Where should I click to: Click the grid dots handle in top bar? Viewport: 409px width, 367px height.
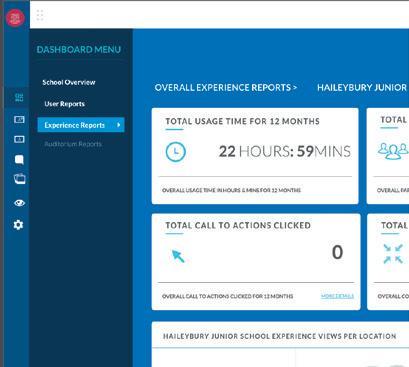(40, 15)
